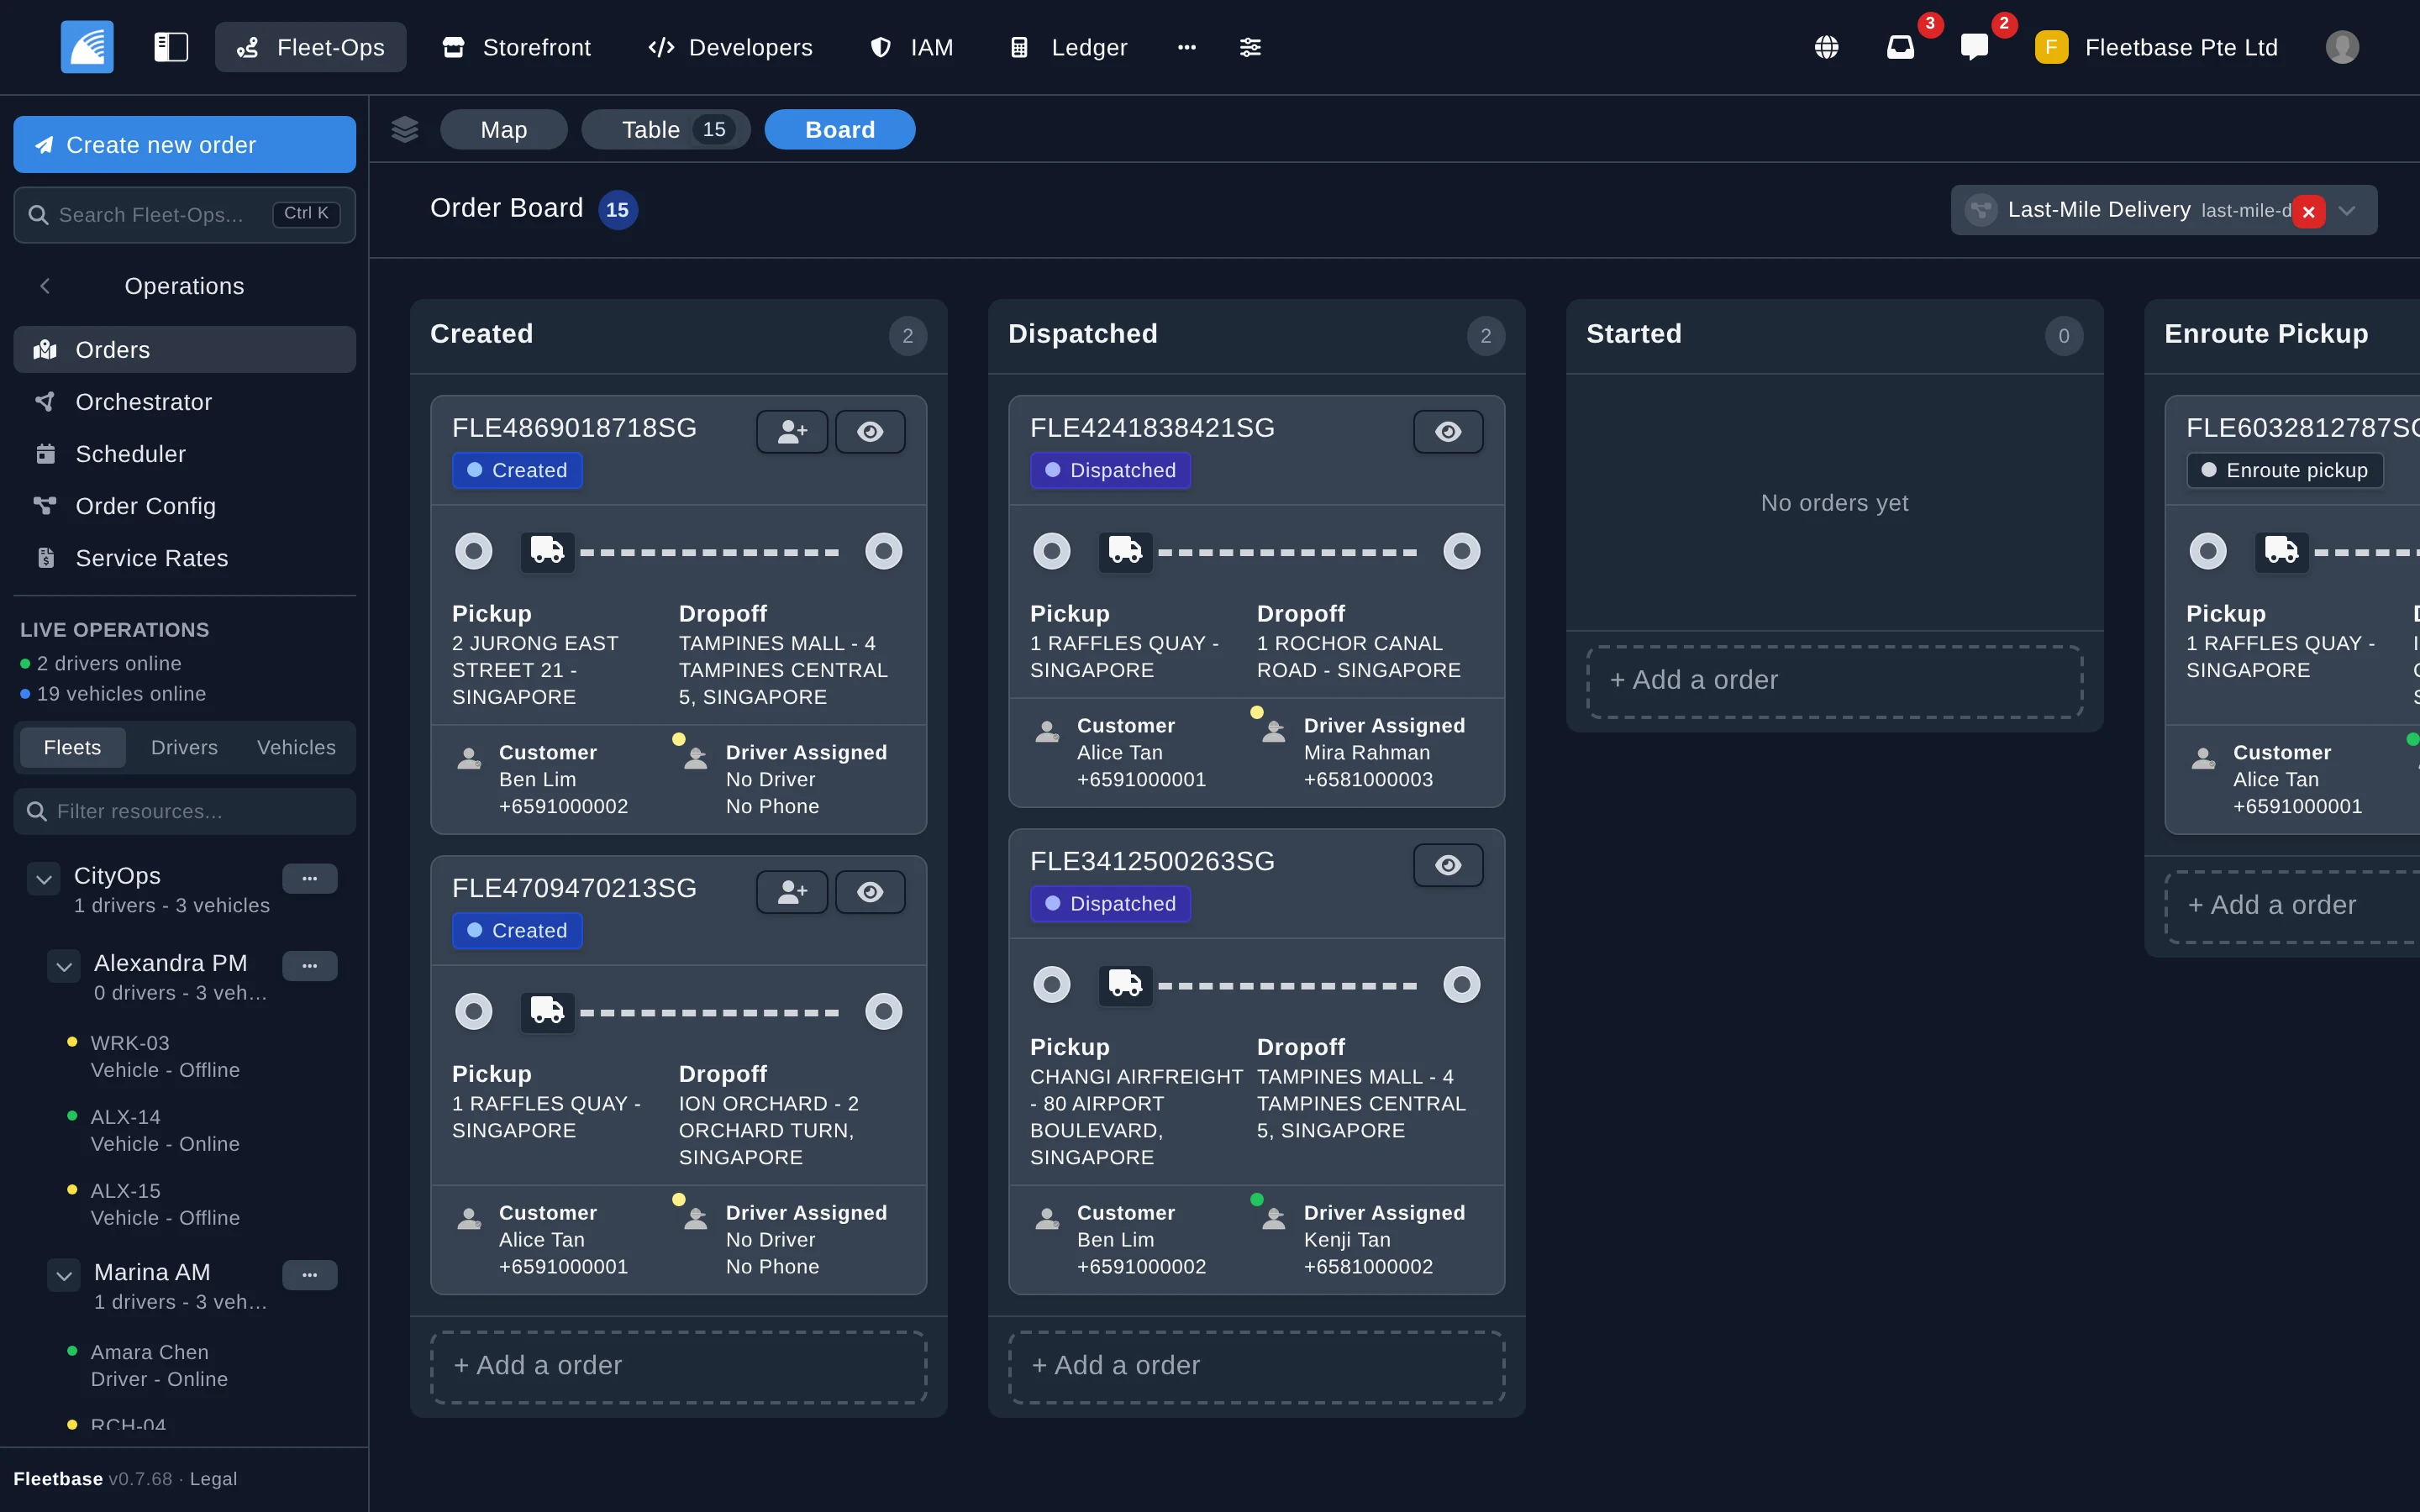Open Marina AM options ellipsis
This screenshot has width=2420, height=1512.
tap(310, 1274)
